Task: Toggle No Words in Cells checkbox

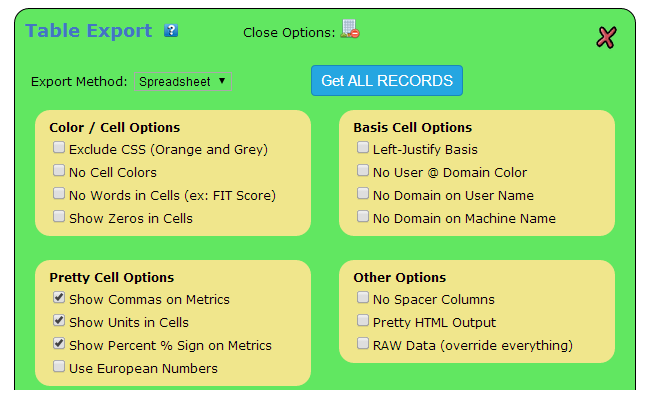Action: 59,194
